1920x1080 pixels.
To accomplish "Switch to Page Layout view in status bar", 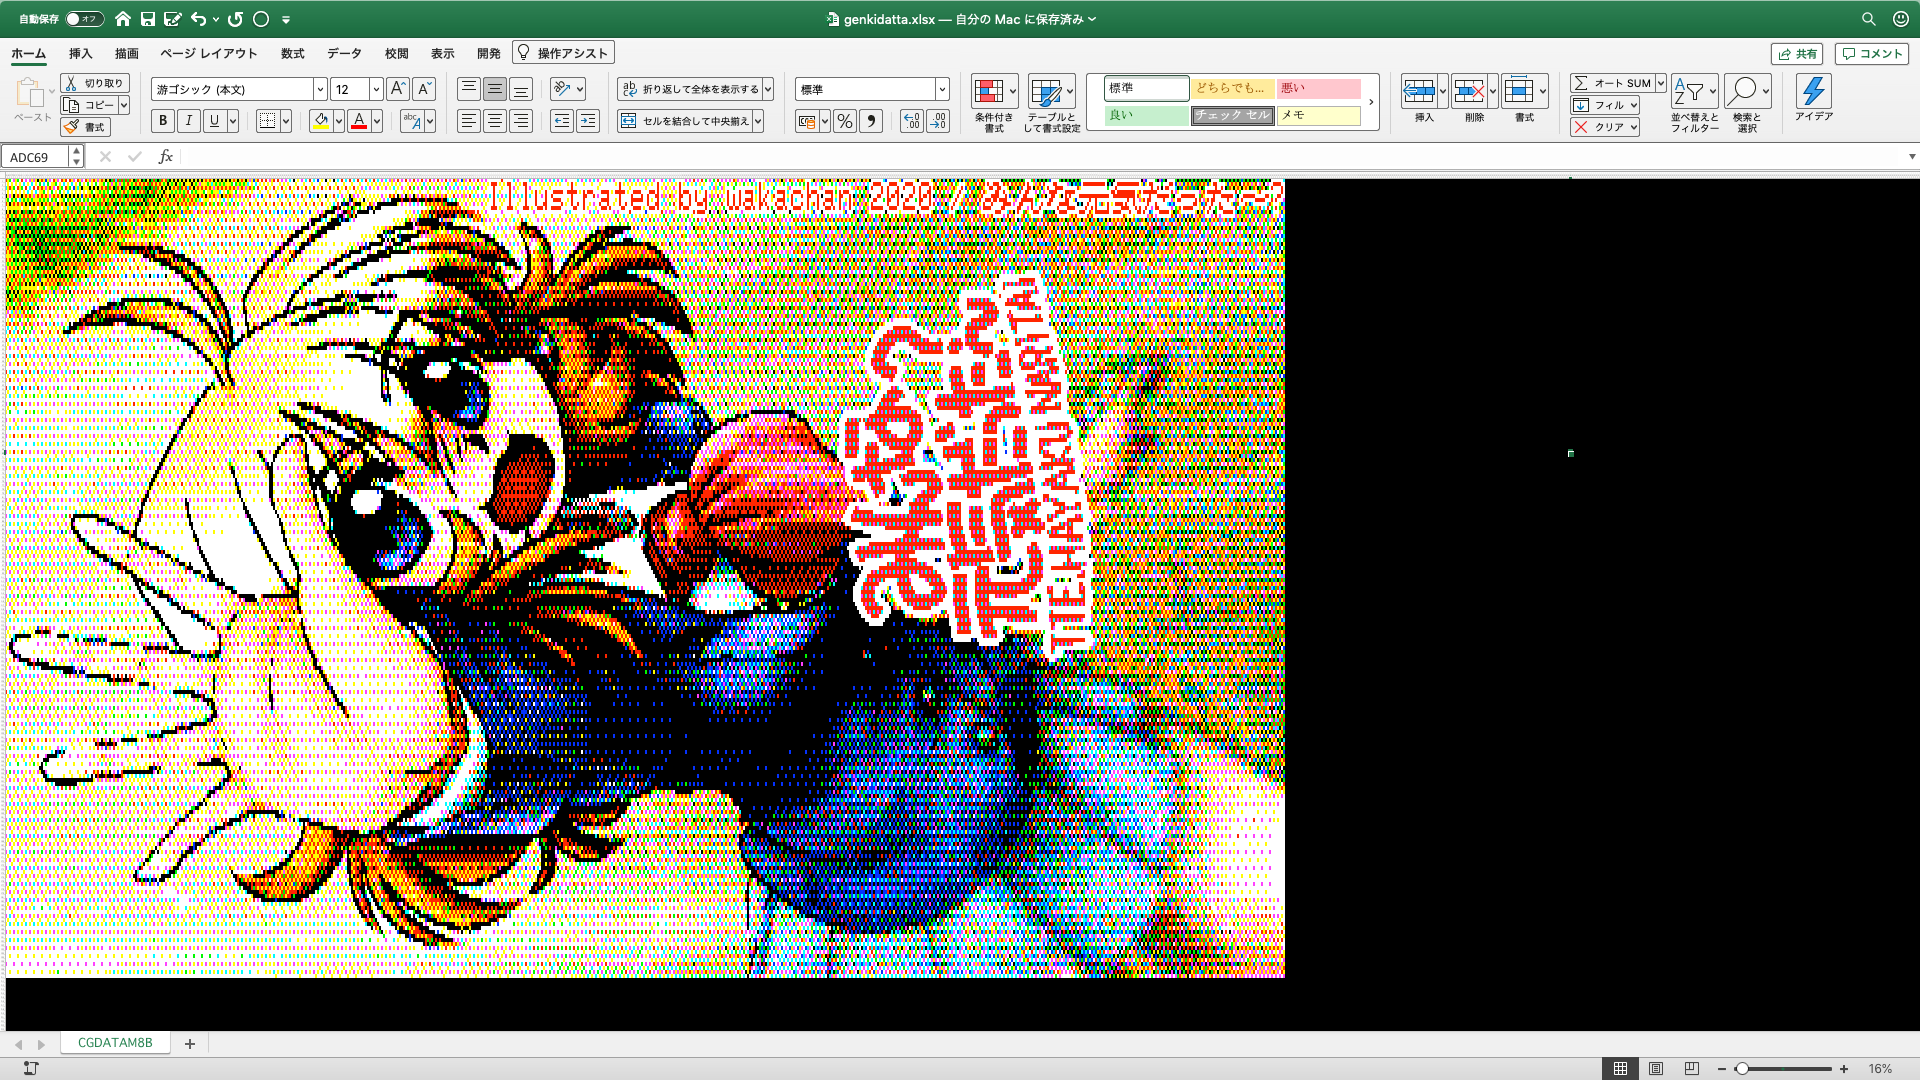I will 1656,1068.
